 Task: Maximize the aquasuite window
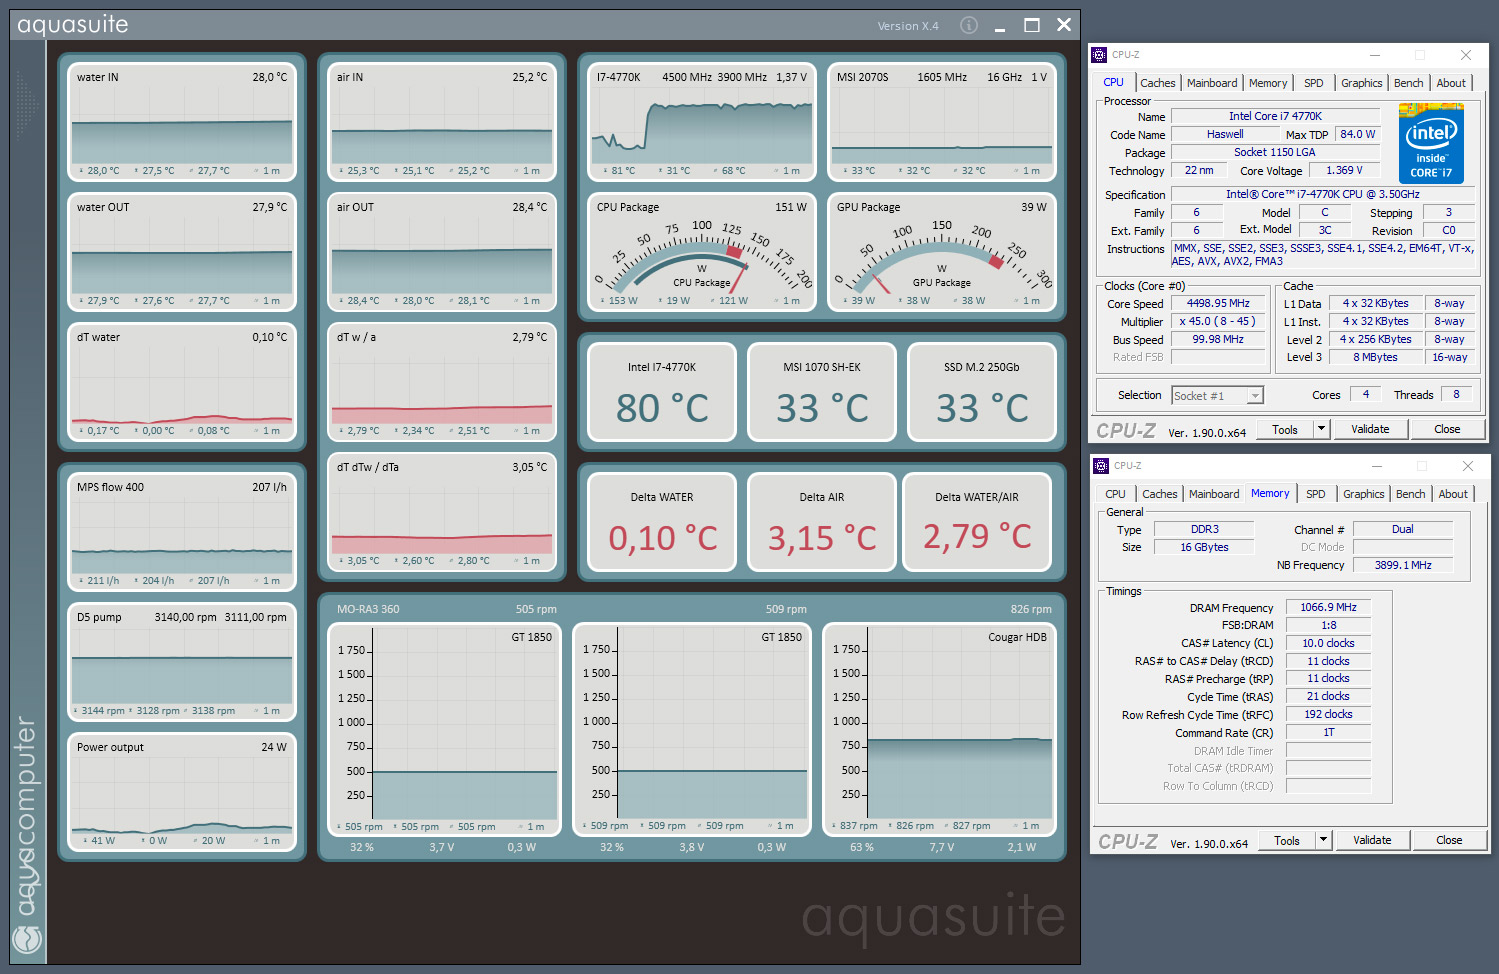click(1032, 25)
